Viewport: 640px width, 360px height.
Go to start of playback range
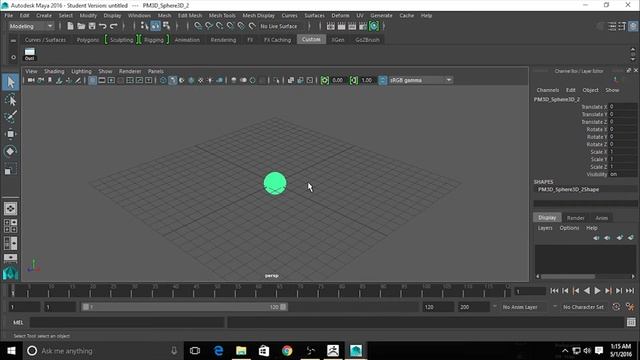pos(554,291)
